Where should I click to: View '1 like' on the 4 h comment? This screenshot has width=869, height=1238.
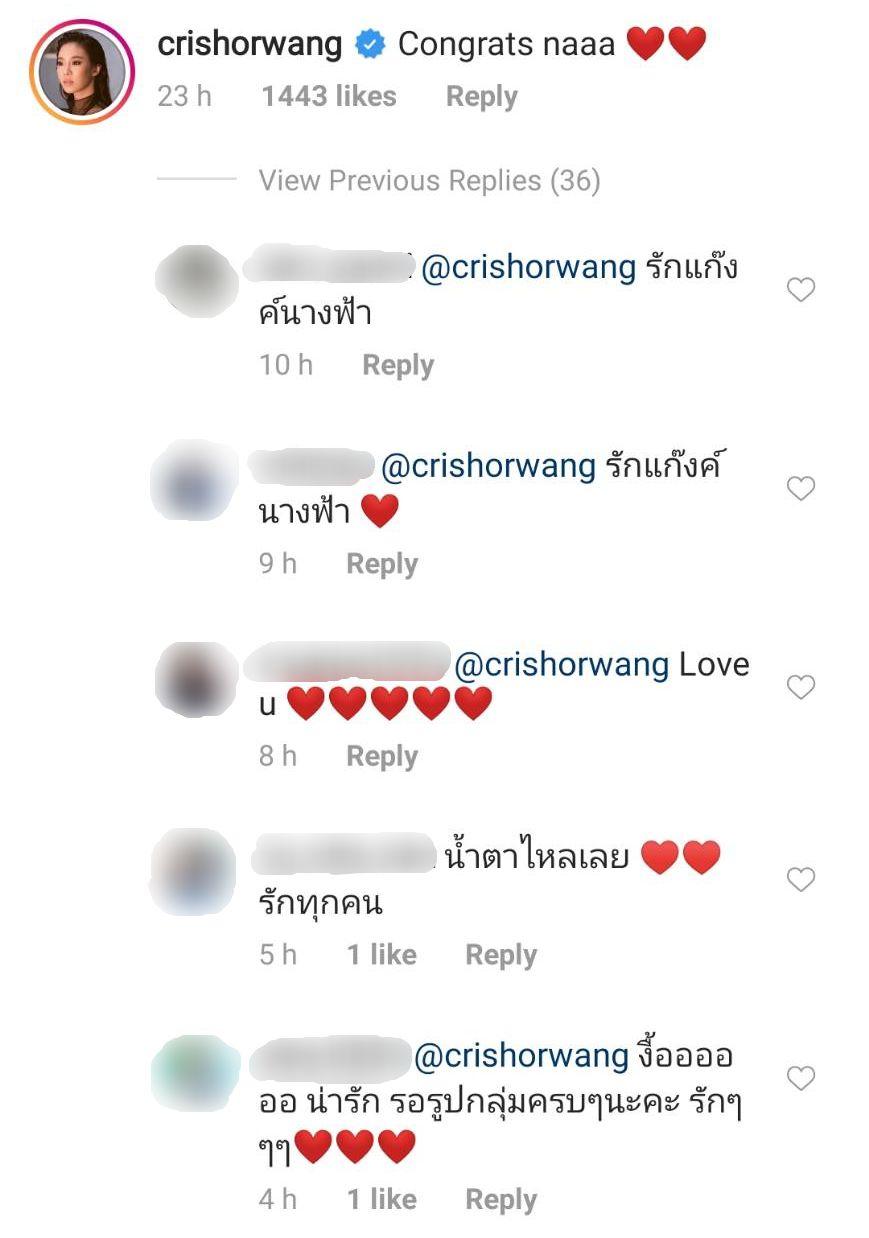click(382, 1200)
